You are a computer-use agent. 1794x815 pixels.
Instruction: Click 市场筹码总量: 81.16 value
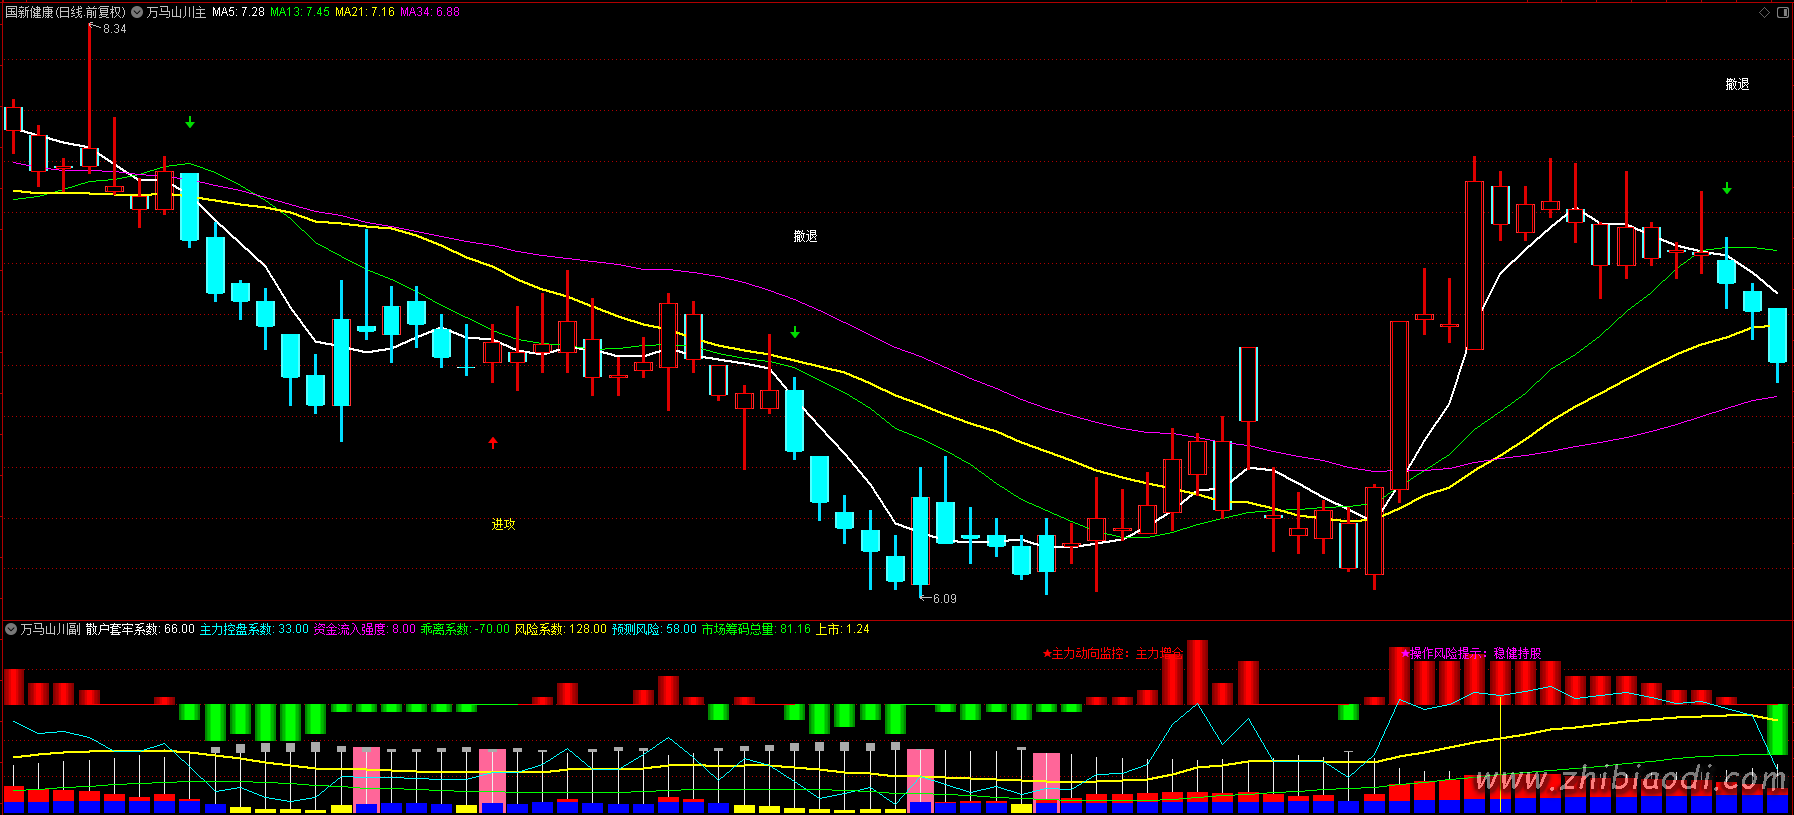coord(756,629)
